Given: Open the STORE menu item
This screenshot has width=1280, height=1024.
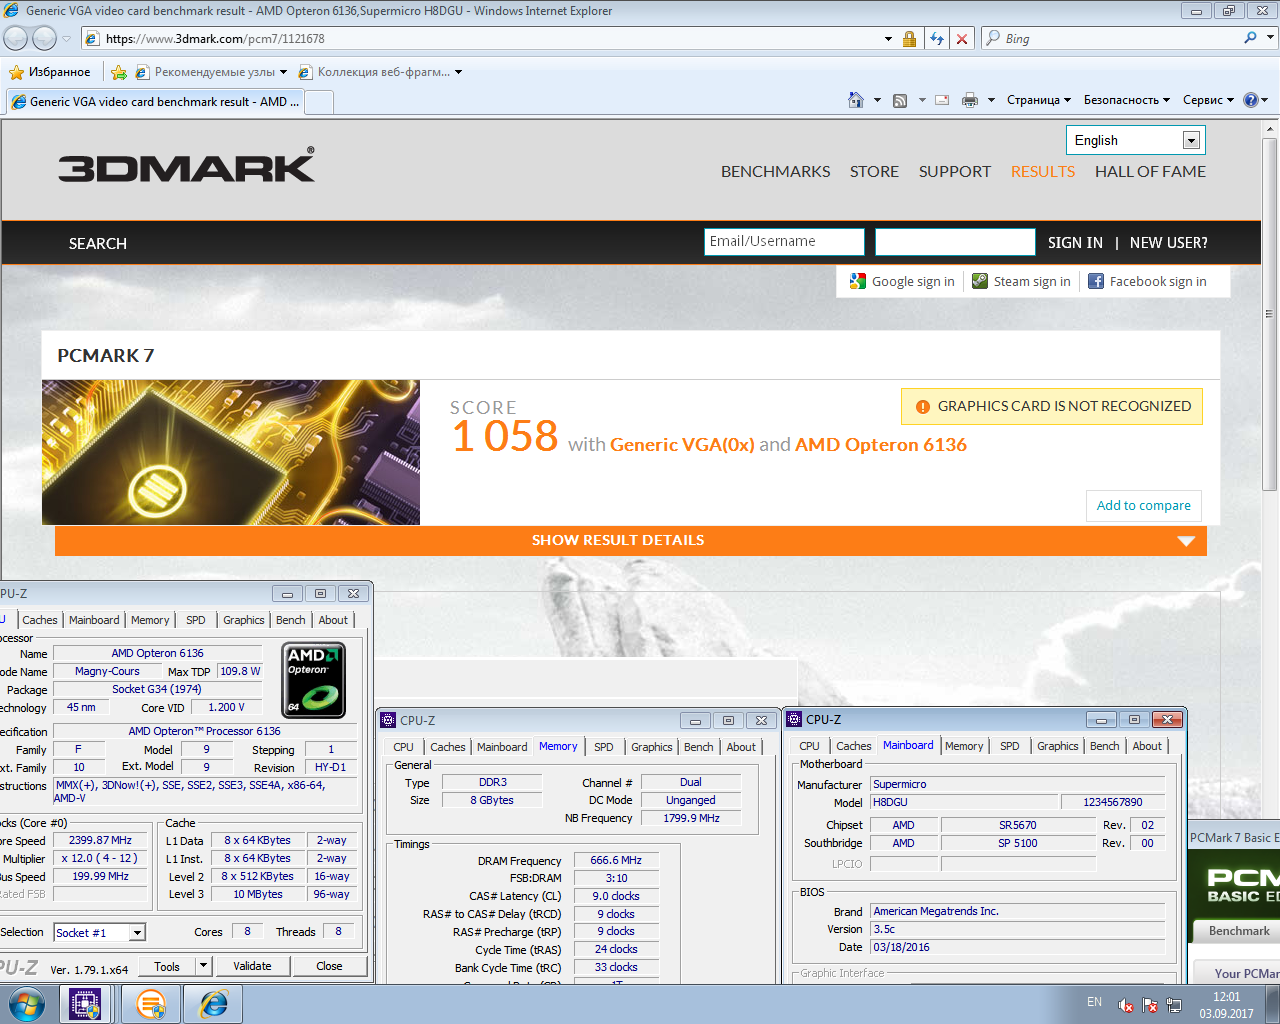Looking at the screenshot, I should click(x=874, y=171).
